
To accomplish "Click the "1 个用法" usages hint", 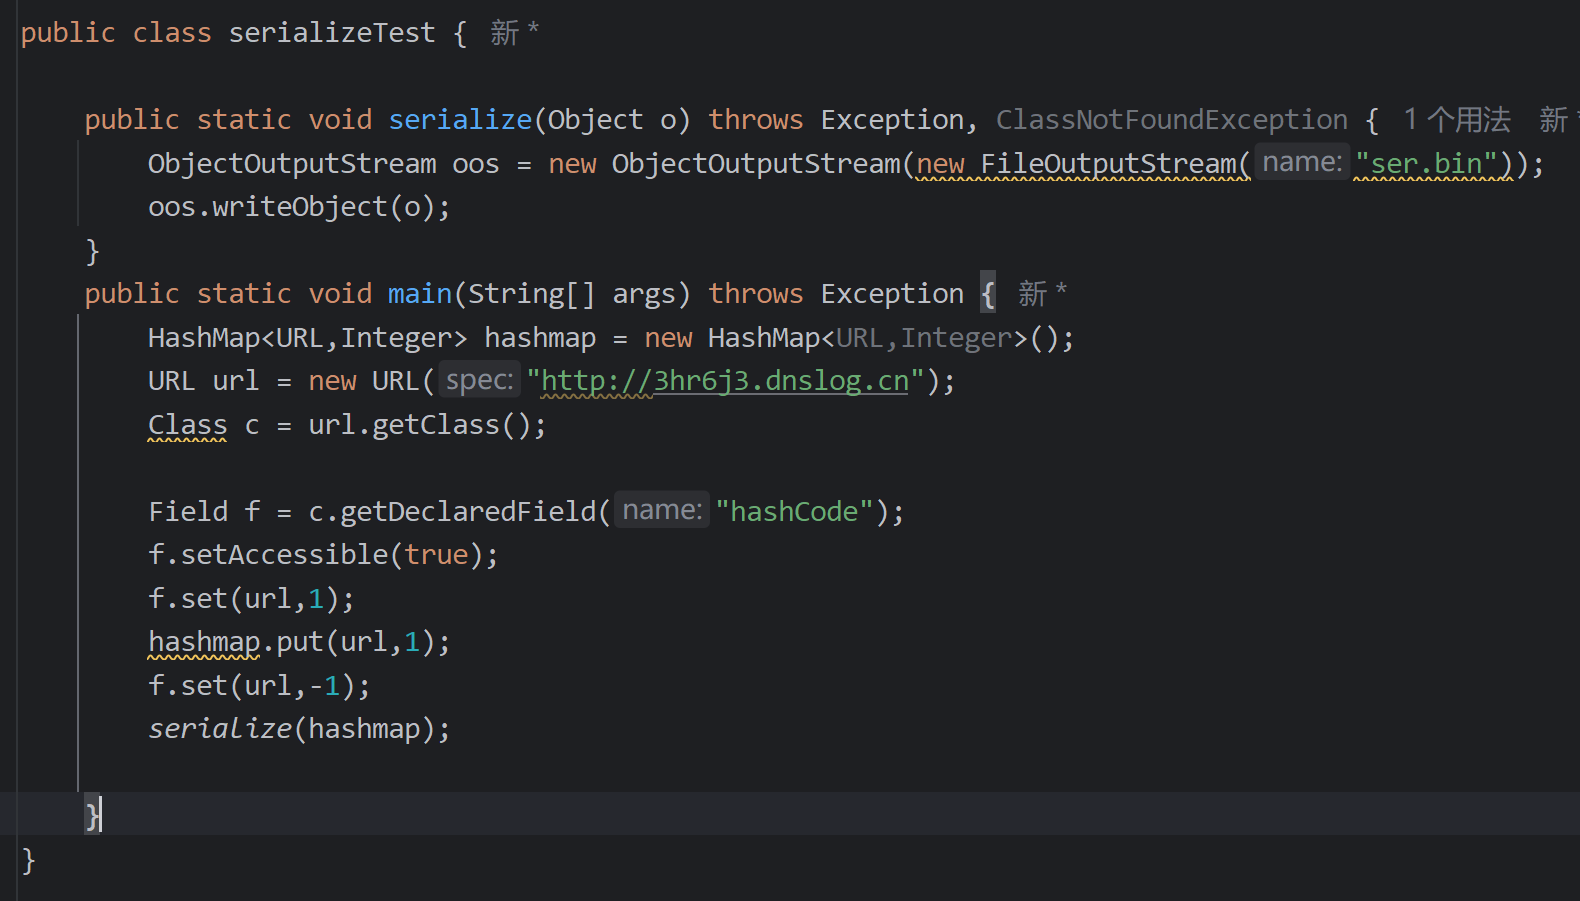I will [1457, 120].
